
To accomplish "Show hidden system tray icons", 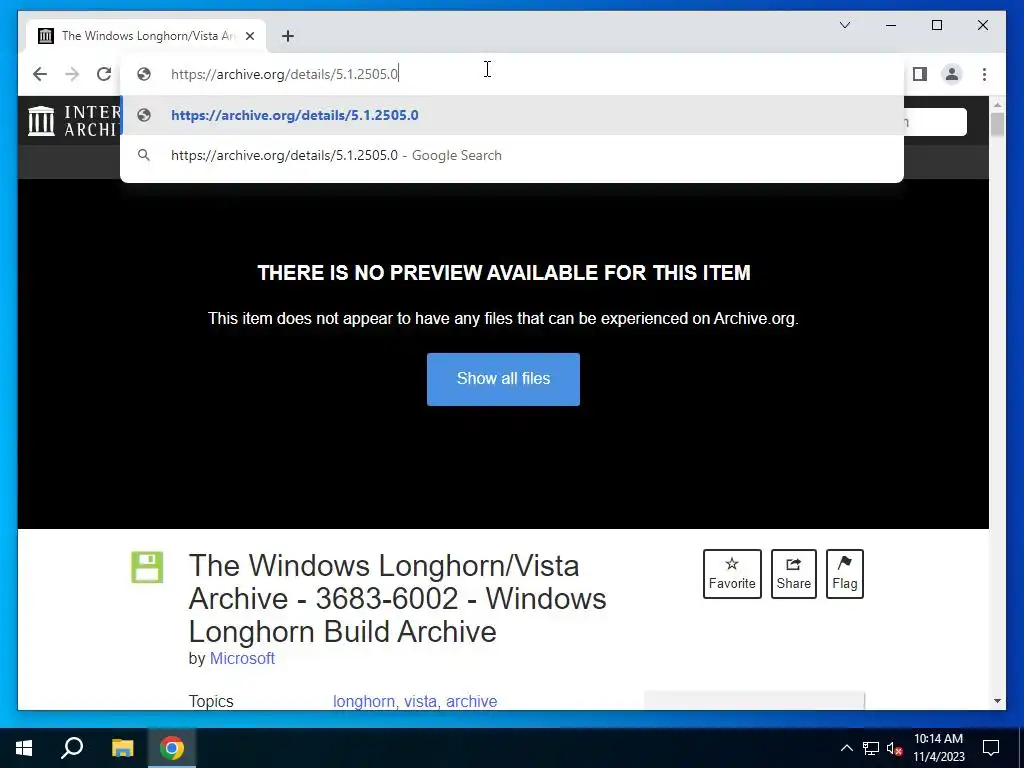I will click(846, 748).
